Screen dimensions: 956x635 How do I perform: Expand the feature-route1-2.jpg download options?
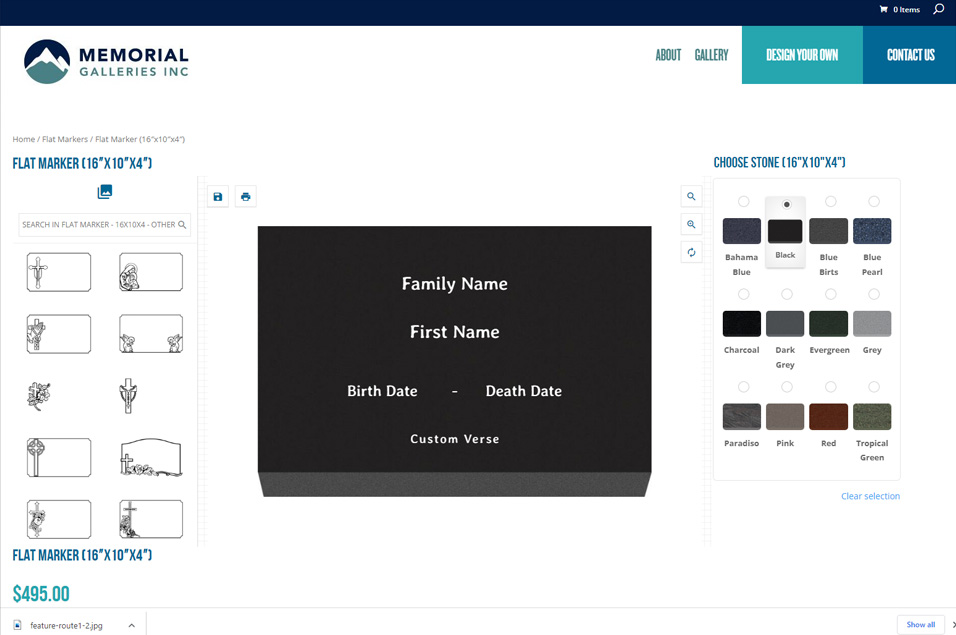tap(131, 625)
